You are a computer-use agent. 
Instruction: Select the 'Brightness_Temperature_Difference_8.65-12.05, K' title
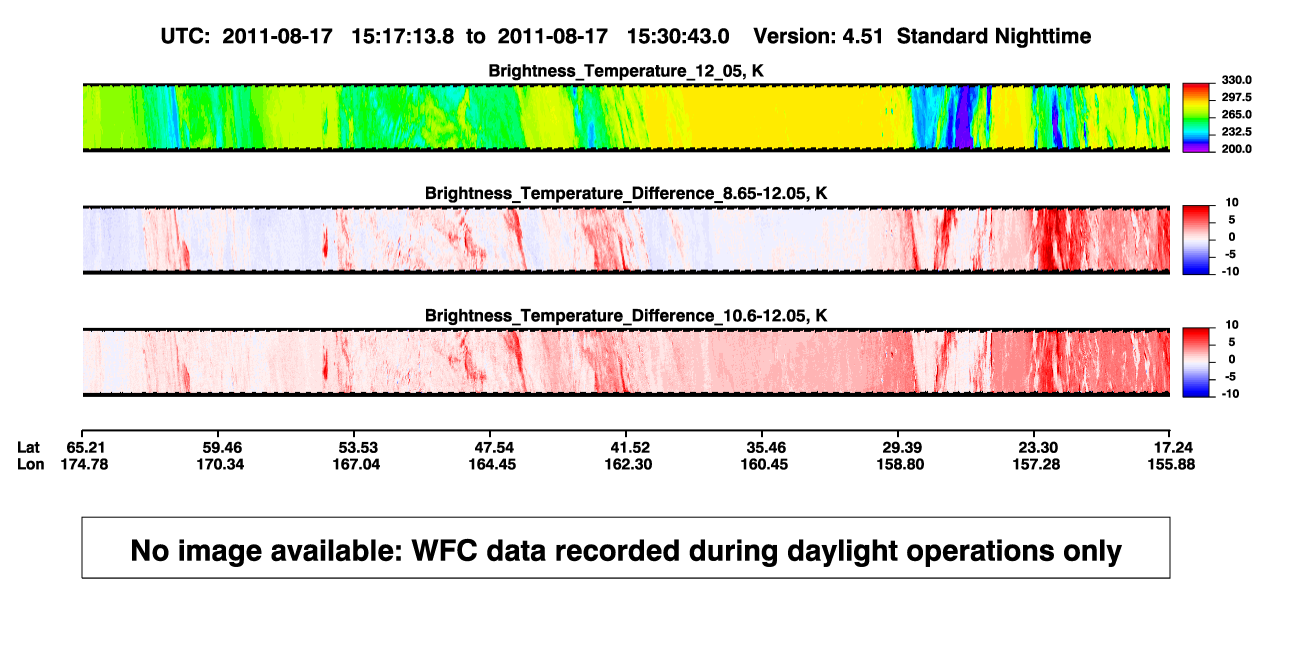pyautogui.click(x=626, y=193)
